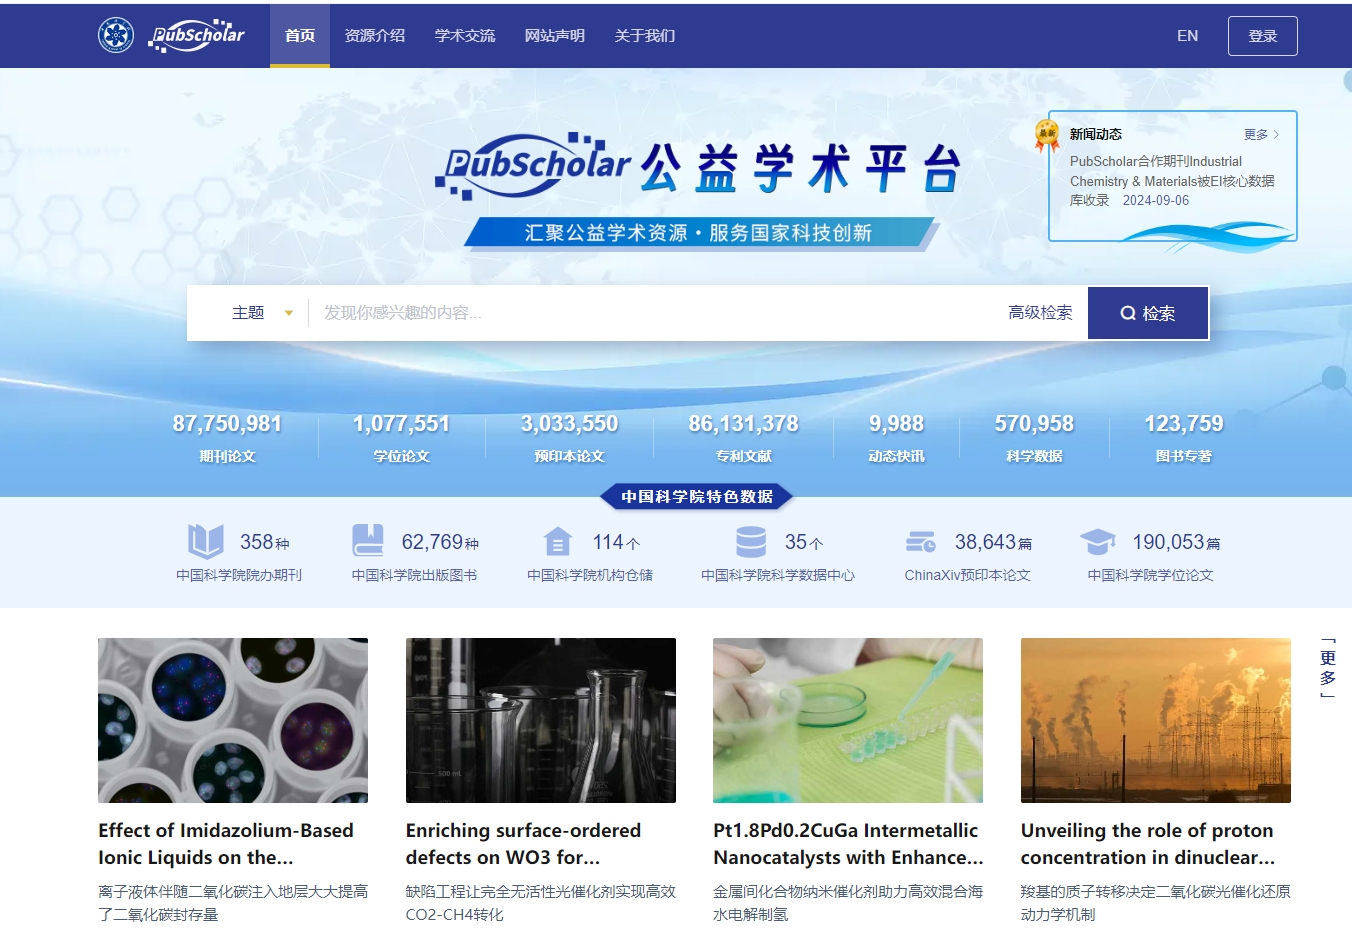Click the 更多 link in 新闻动态
1352x929 pixels.
(x=1262, y=134)
